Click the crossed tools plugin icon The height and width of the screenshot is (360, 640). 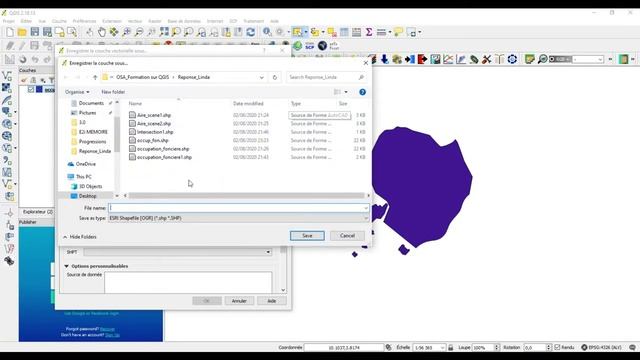[x=486, y=59]
